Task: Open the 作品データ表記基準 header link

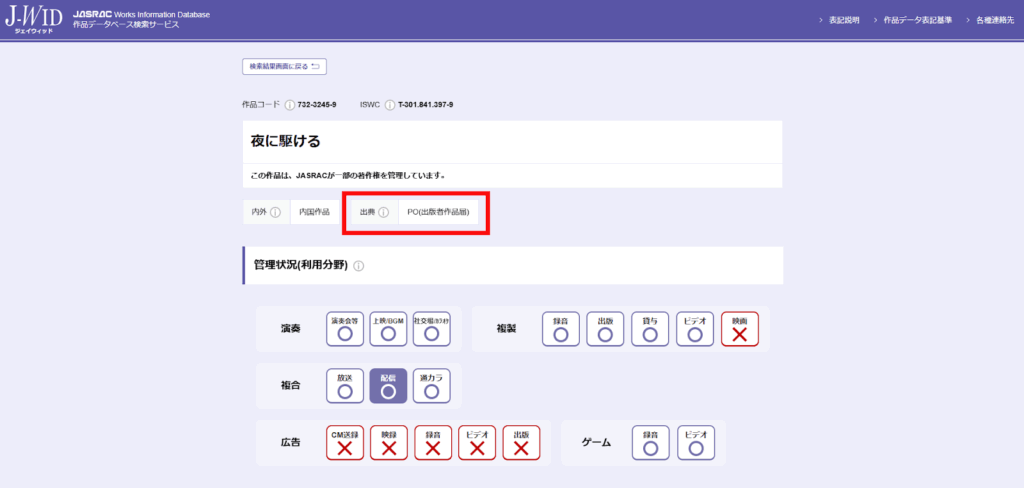Action: 917,20
